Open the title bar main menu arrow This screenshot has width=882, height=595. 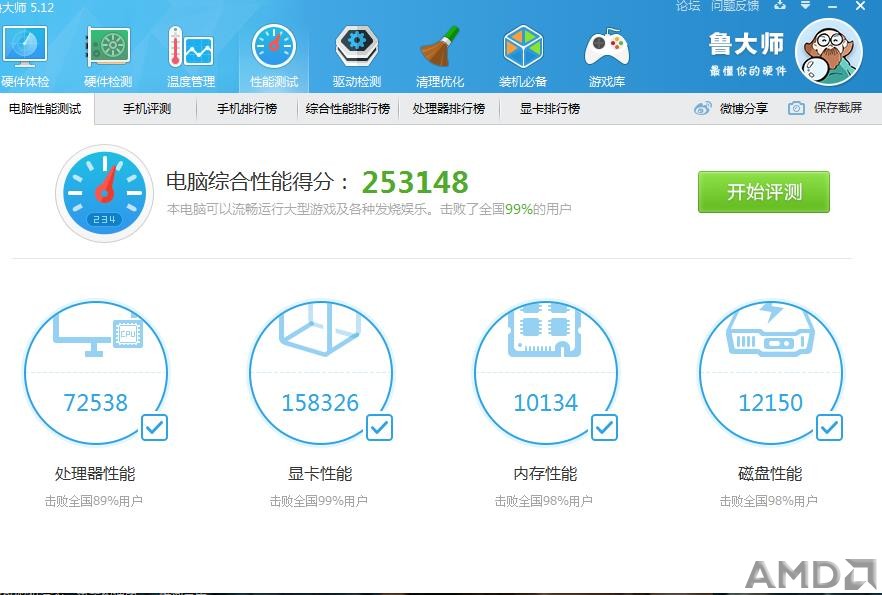click(x=806, y=6)
